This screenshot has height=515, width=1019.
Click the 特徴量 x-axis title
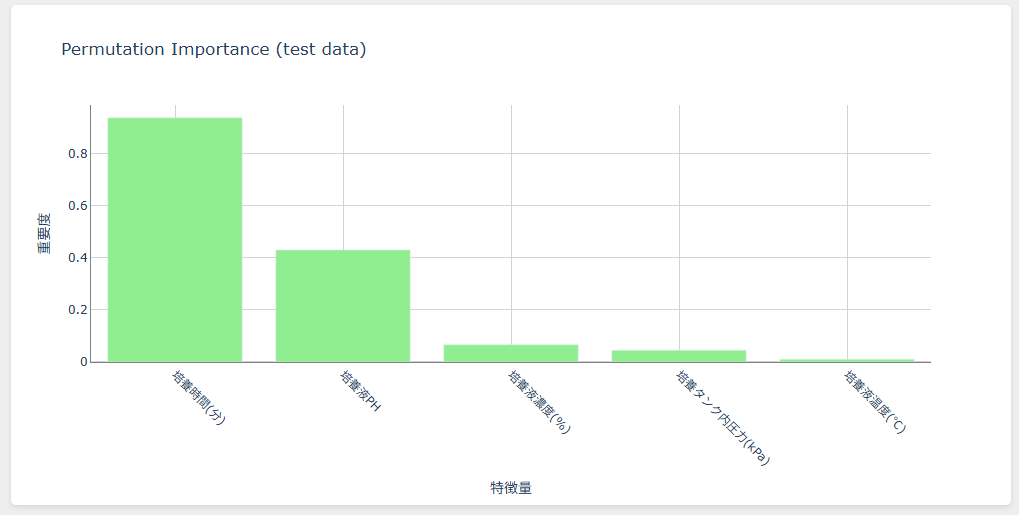click(511, 488)
